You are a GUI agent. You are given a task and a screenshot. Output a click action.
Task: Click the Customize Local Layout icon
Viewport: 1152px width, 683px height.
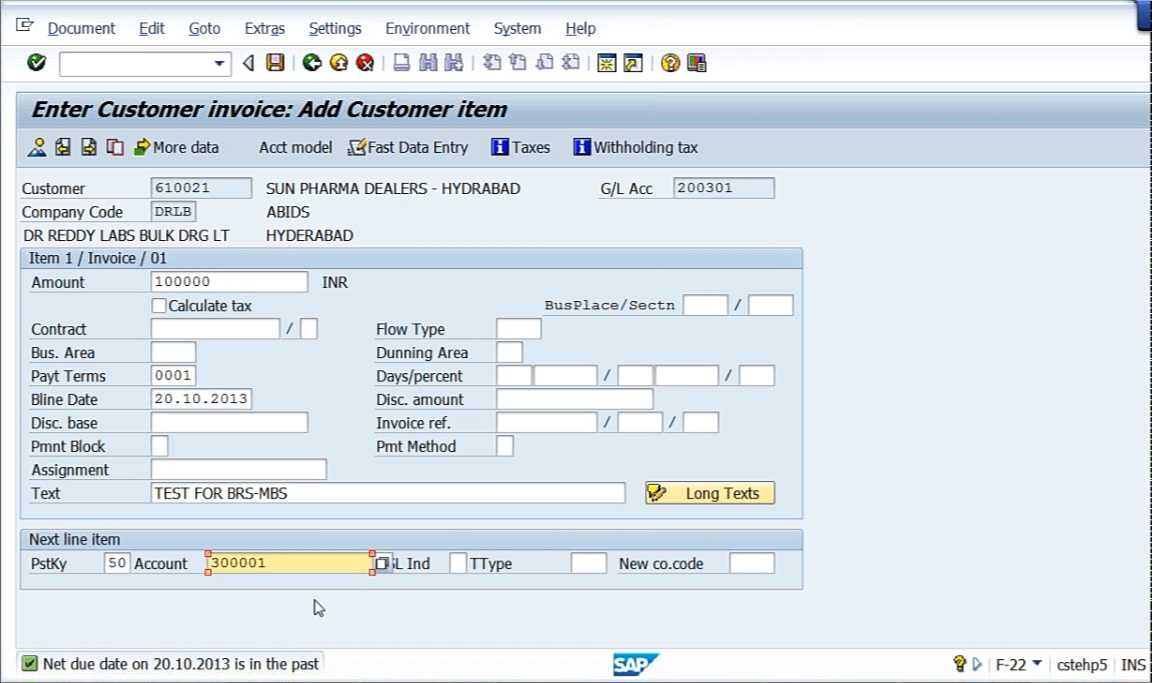(696, 63)
